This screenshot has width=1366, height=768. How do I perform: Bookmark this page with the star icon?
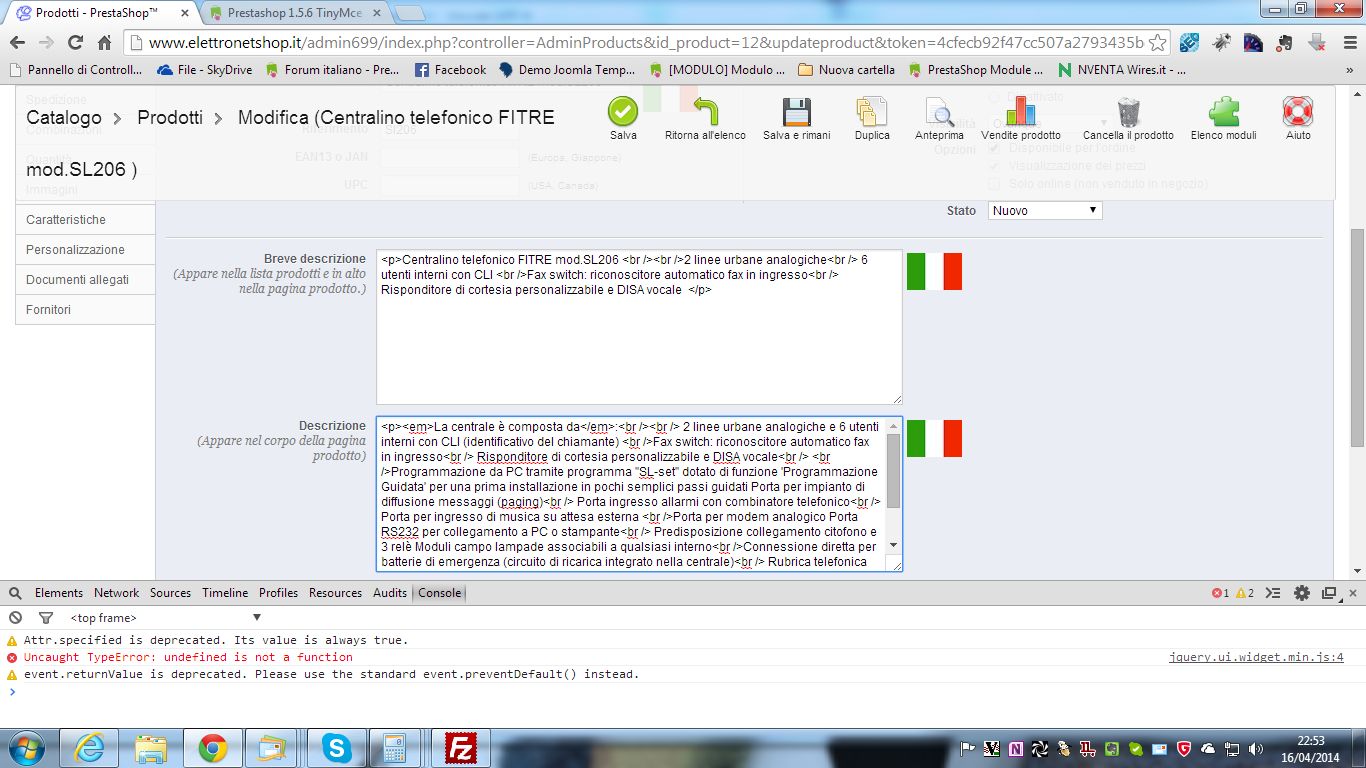tap(1157, 42)
